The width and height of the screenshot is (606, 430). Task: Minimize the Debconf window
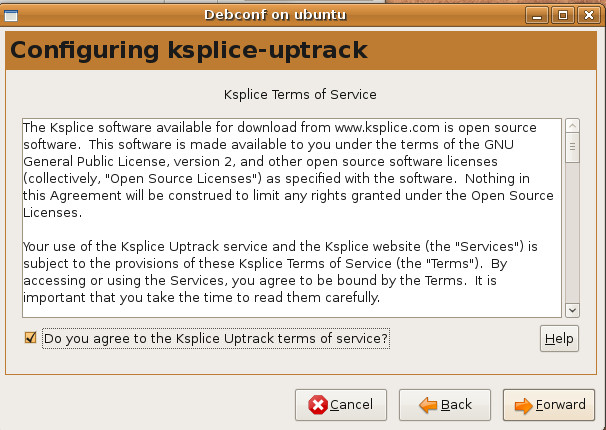(x=536, y=15)
